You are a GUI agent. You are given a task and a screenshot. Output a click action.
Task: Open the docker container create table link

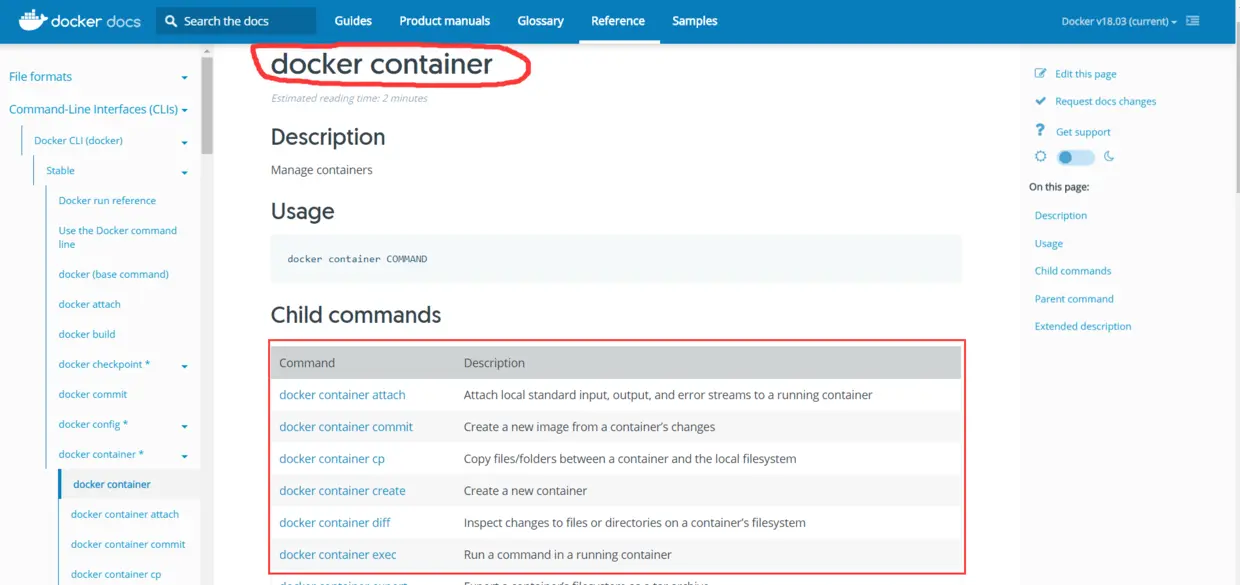tap(342, 491)
